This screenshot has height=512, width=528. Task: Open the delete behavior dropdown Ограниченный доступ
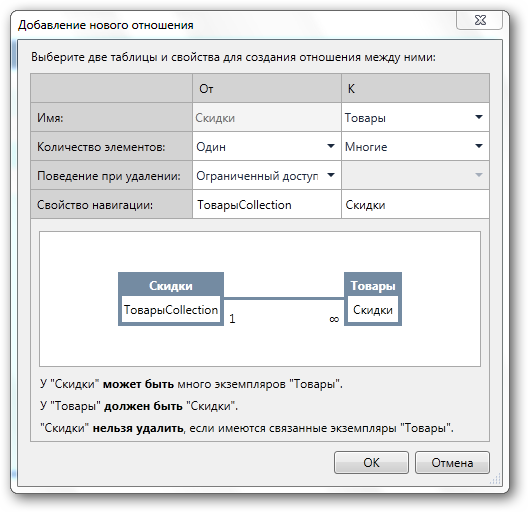click(x=267, y=175)
